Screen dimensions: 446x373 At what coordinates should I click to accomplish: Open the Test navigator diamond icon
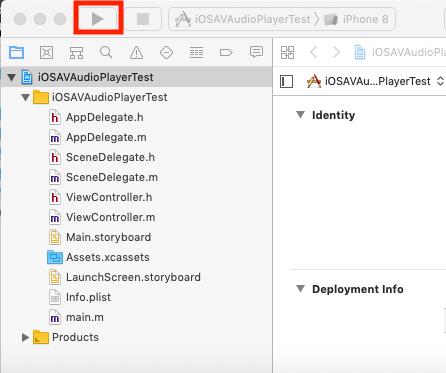(166, 52)
